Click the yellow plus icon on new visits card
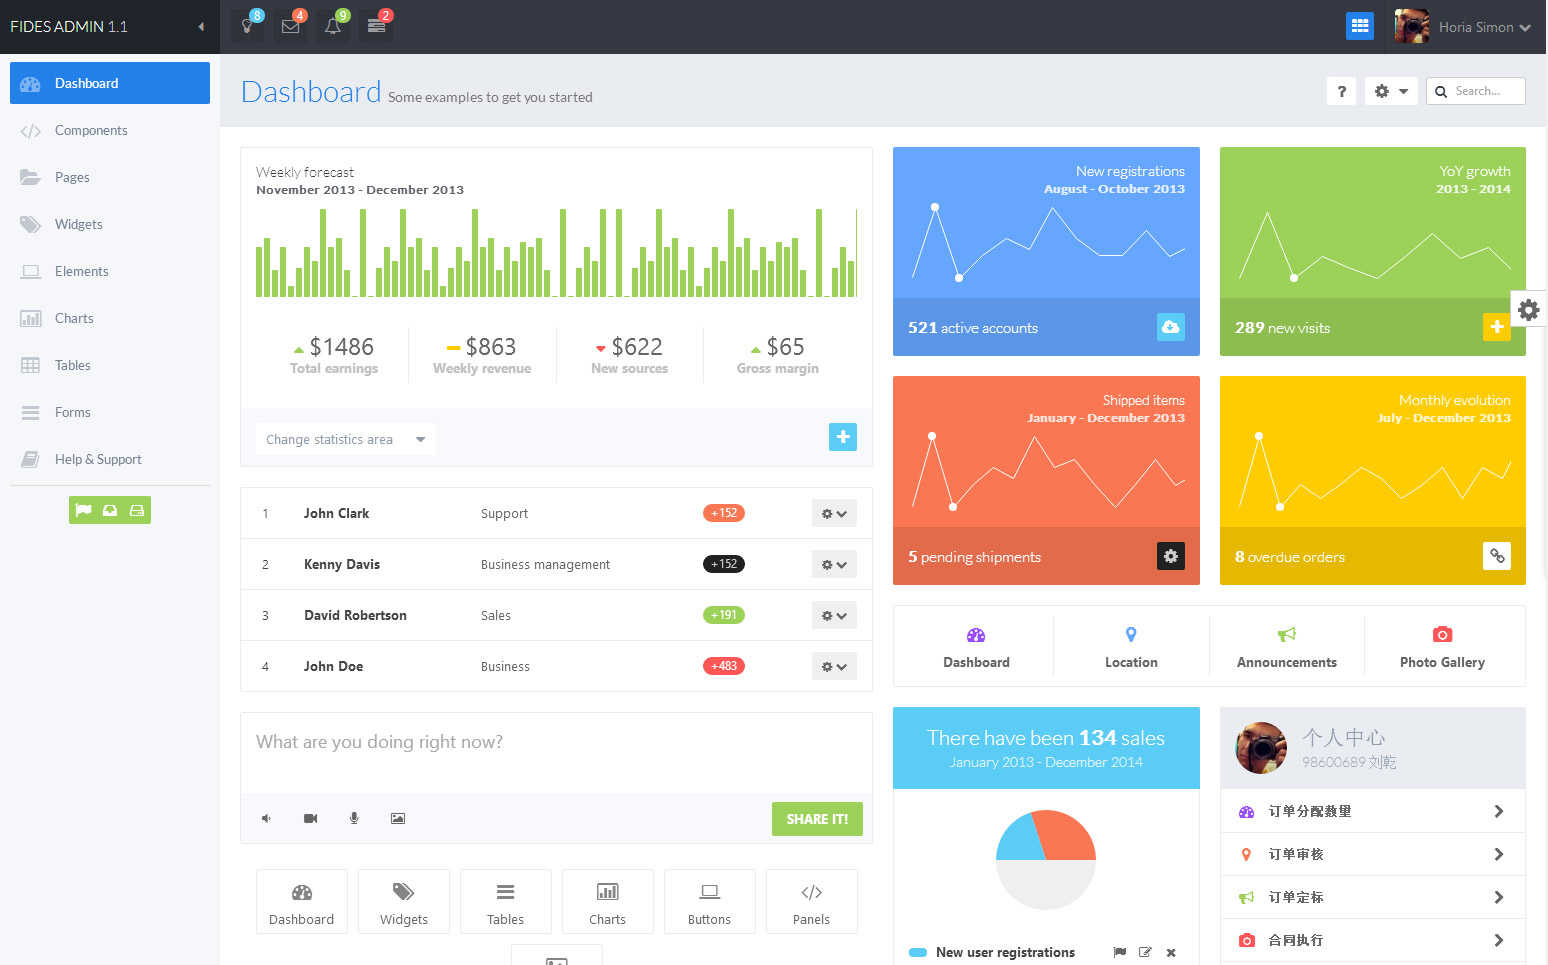Image resolution: width=1548 pixels, height=965 pixels. coord(1497,327)
